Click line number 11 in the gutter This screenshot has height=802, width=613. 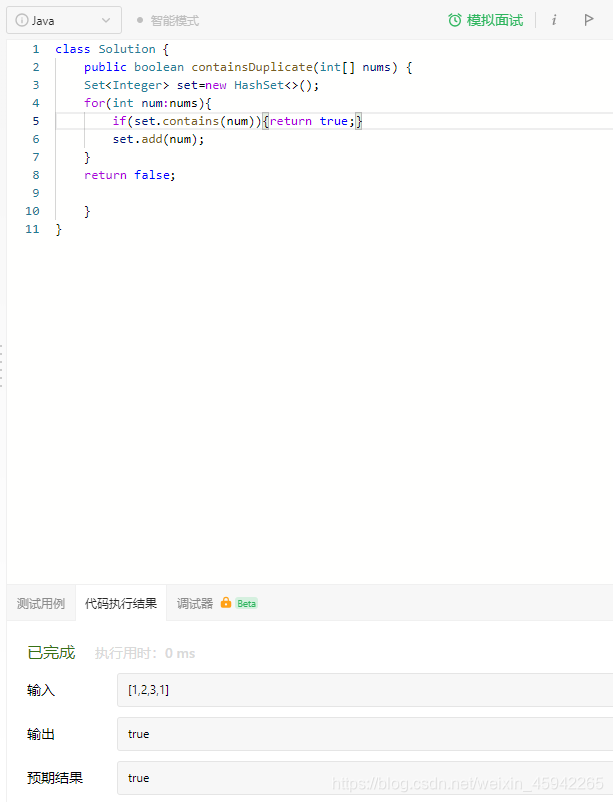click(x=32, y=229)
